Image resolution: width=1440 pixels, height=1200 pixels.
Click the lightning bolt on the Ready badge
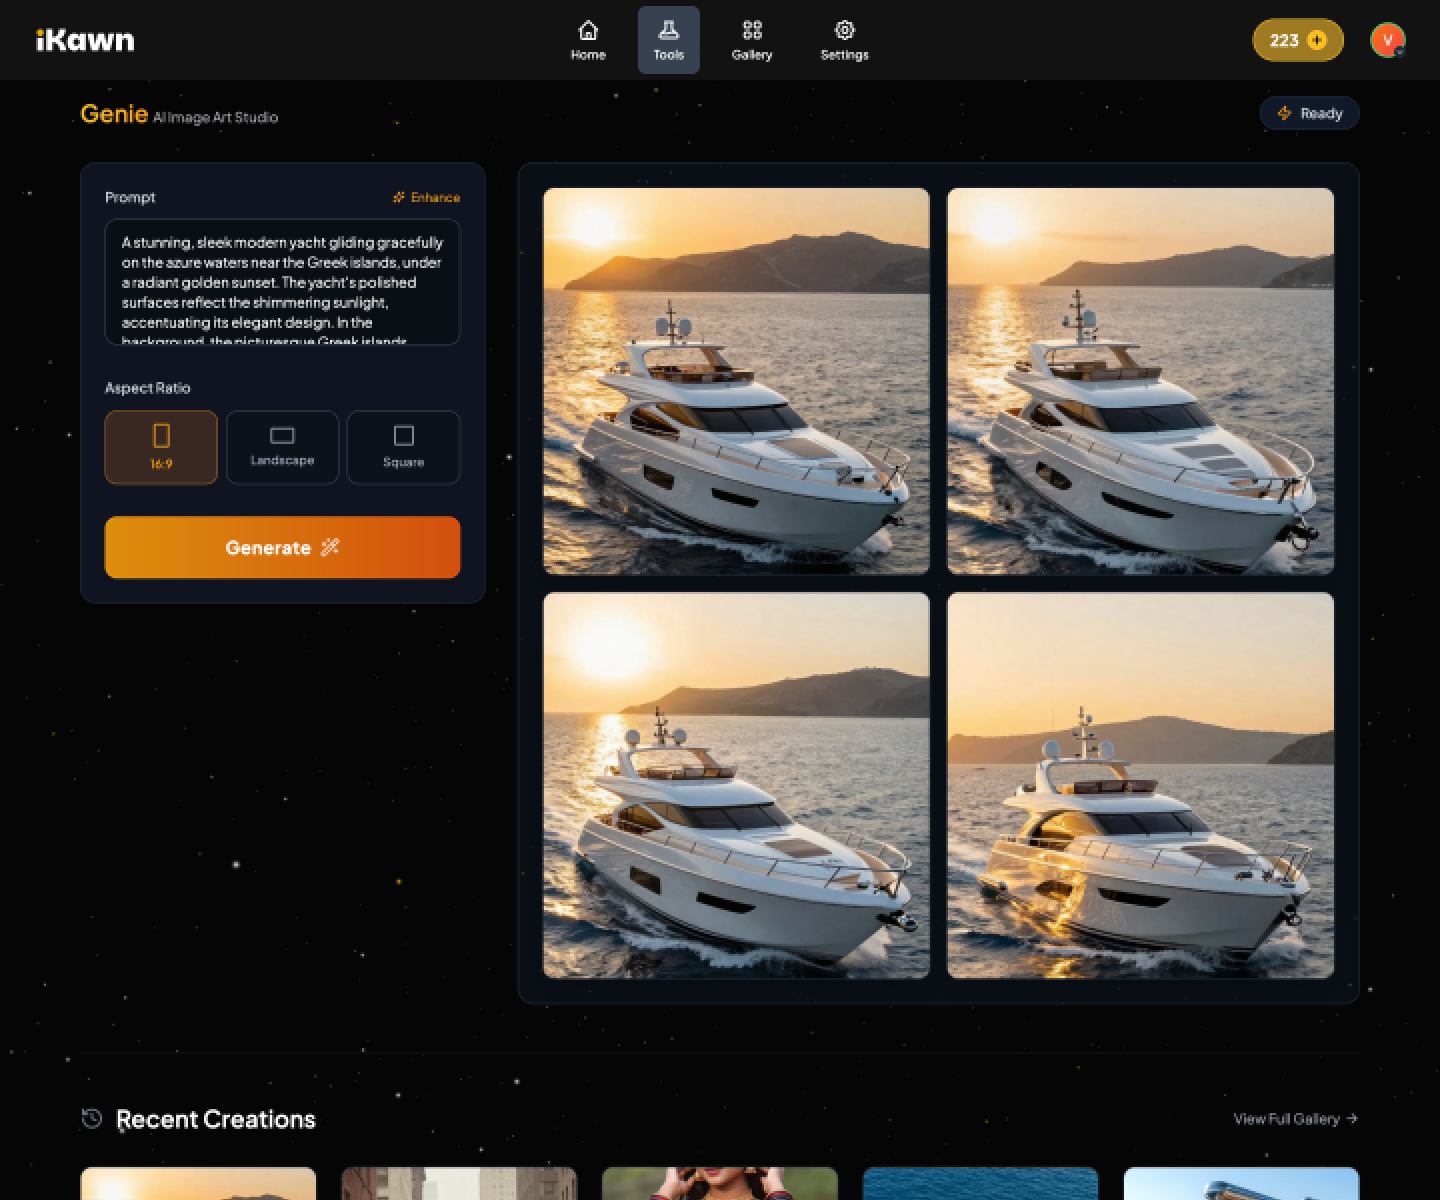[x=1285, y=113]
